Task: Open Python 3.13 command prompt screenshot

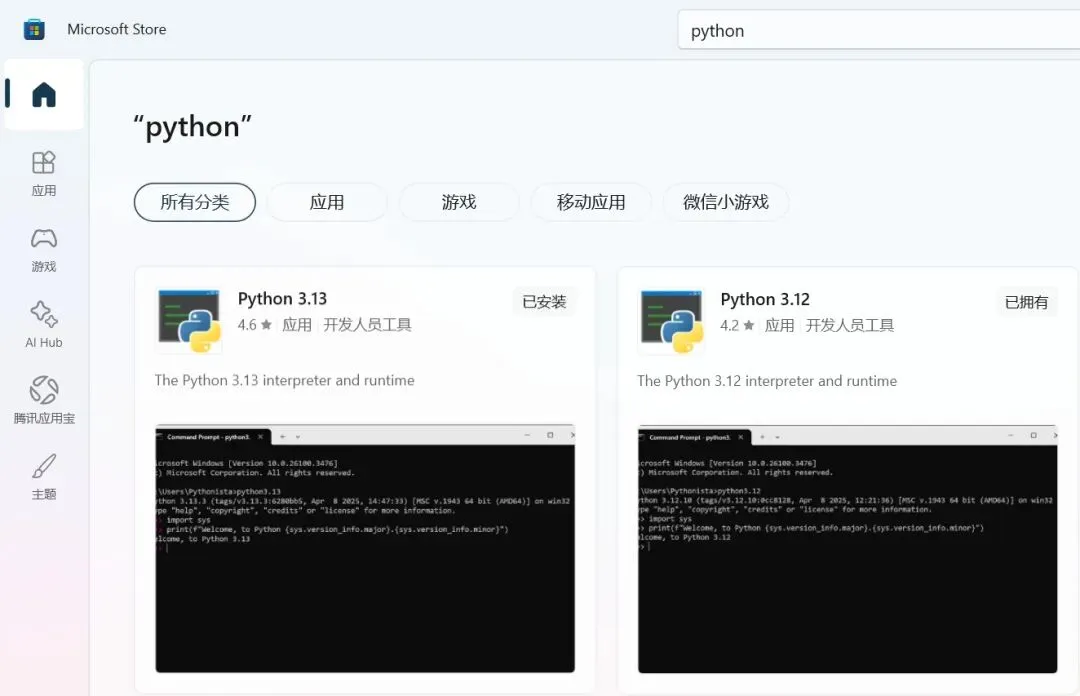Action: (365, 549)
